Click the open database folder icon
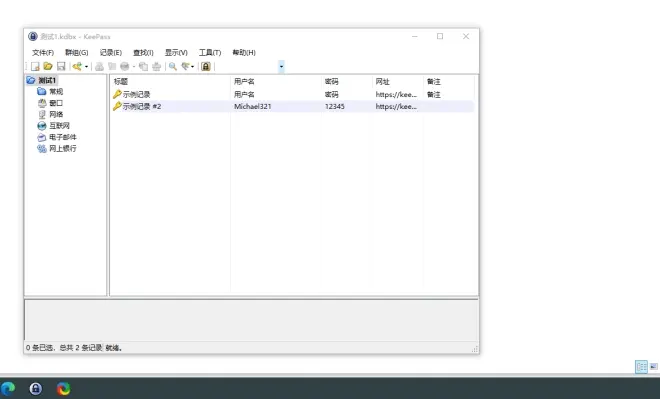The image size is (660, 399). point(48,66)
